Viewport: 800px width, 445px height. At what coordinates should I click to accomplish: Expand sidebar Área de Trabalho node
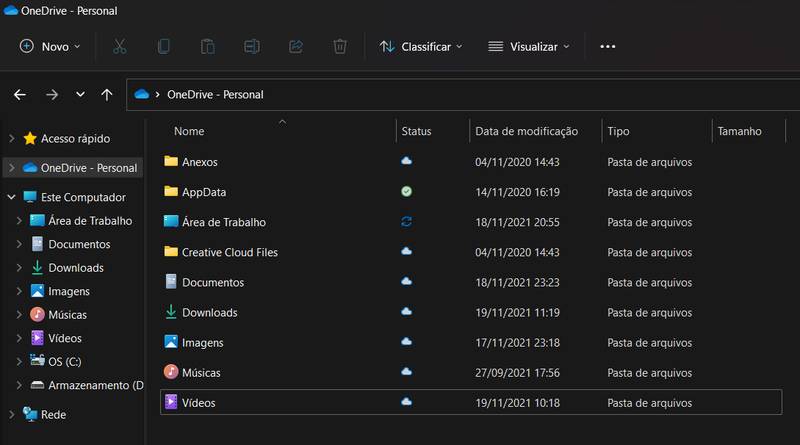pos(19,220)
